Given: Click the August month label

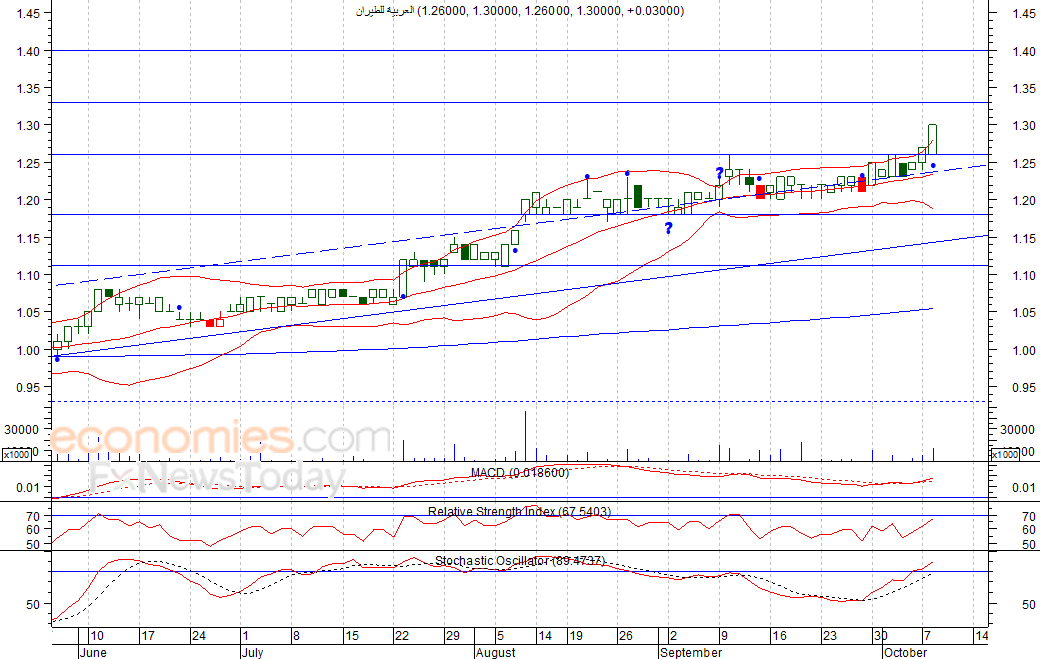Looking at the screenshot, I should tap(495, 652).
